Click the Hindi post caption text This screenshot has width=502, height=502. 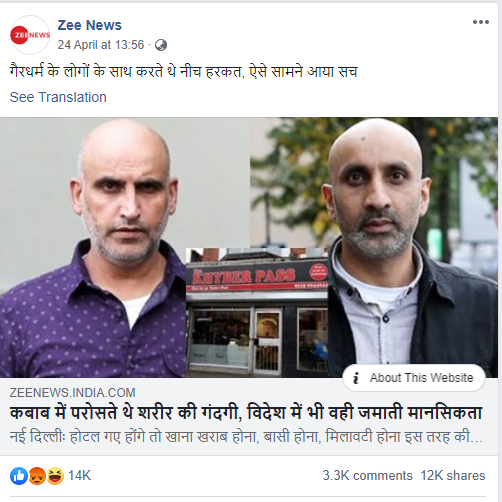(184, 71)
